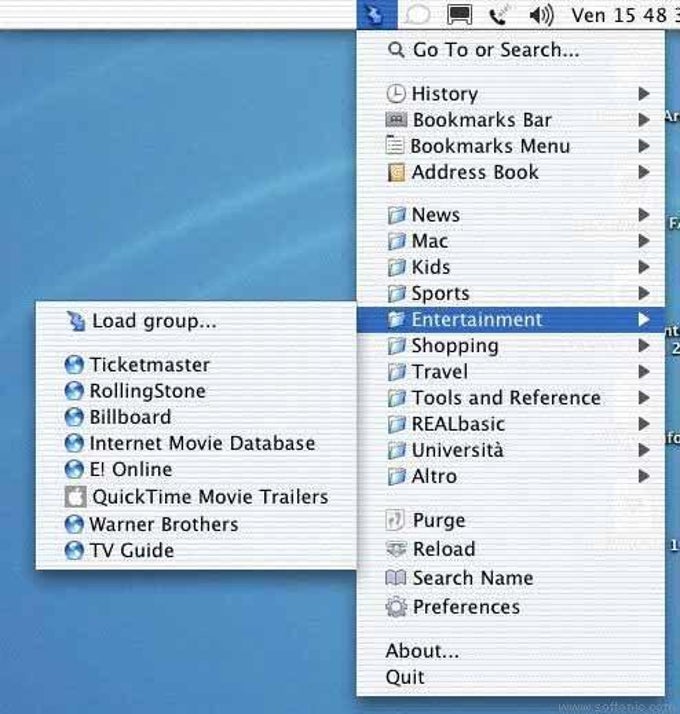
Task: Click the Shopping folder icon
Action: click(x=396, y=346)
